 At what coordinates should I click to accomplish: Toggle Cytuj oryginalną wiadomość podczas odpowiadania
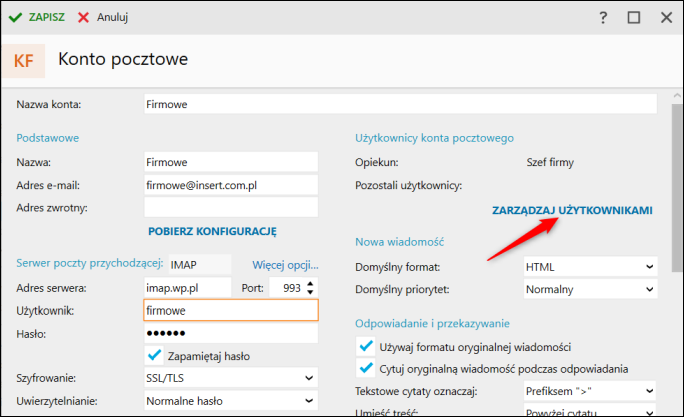pyautogui.click(x=365, y=368)
